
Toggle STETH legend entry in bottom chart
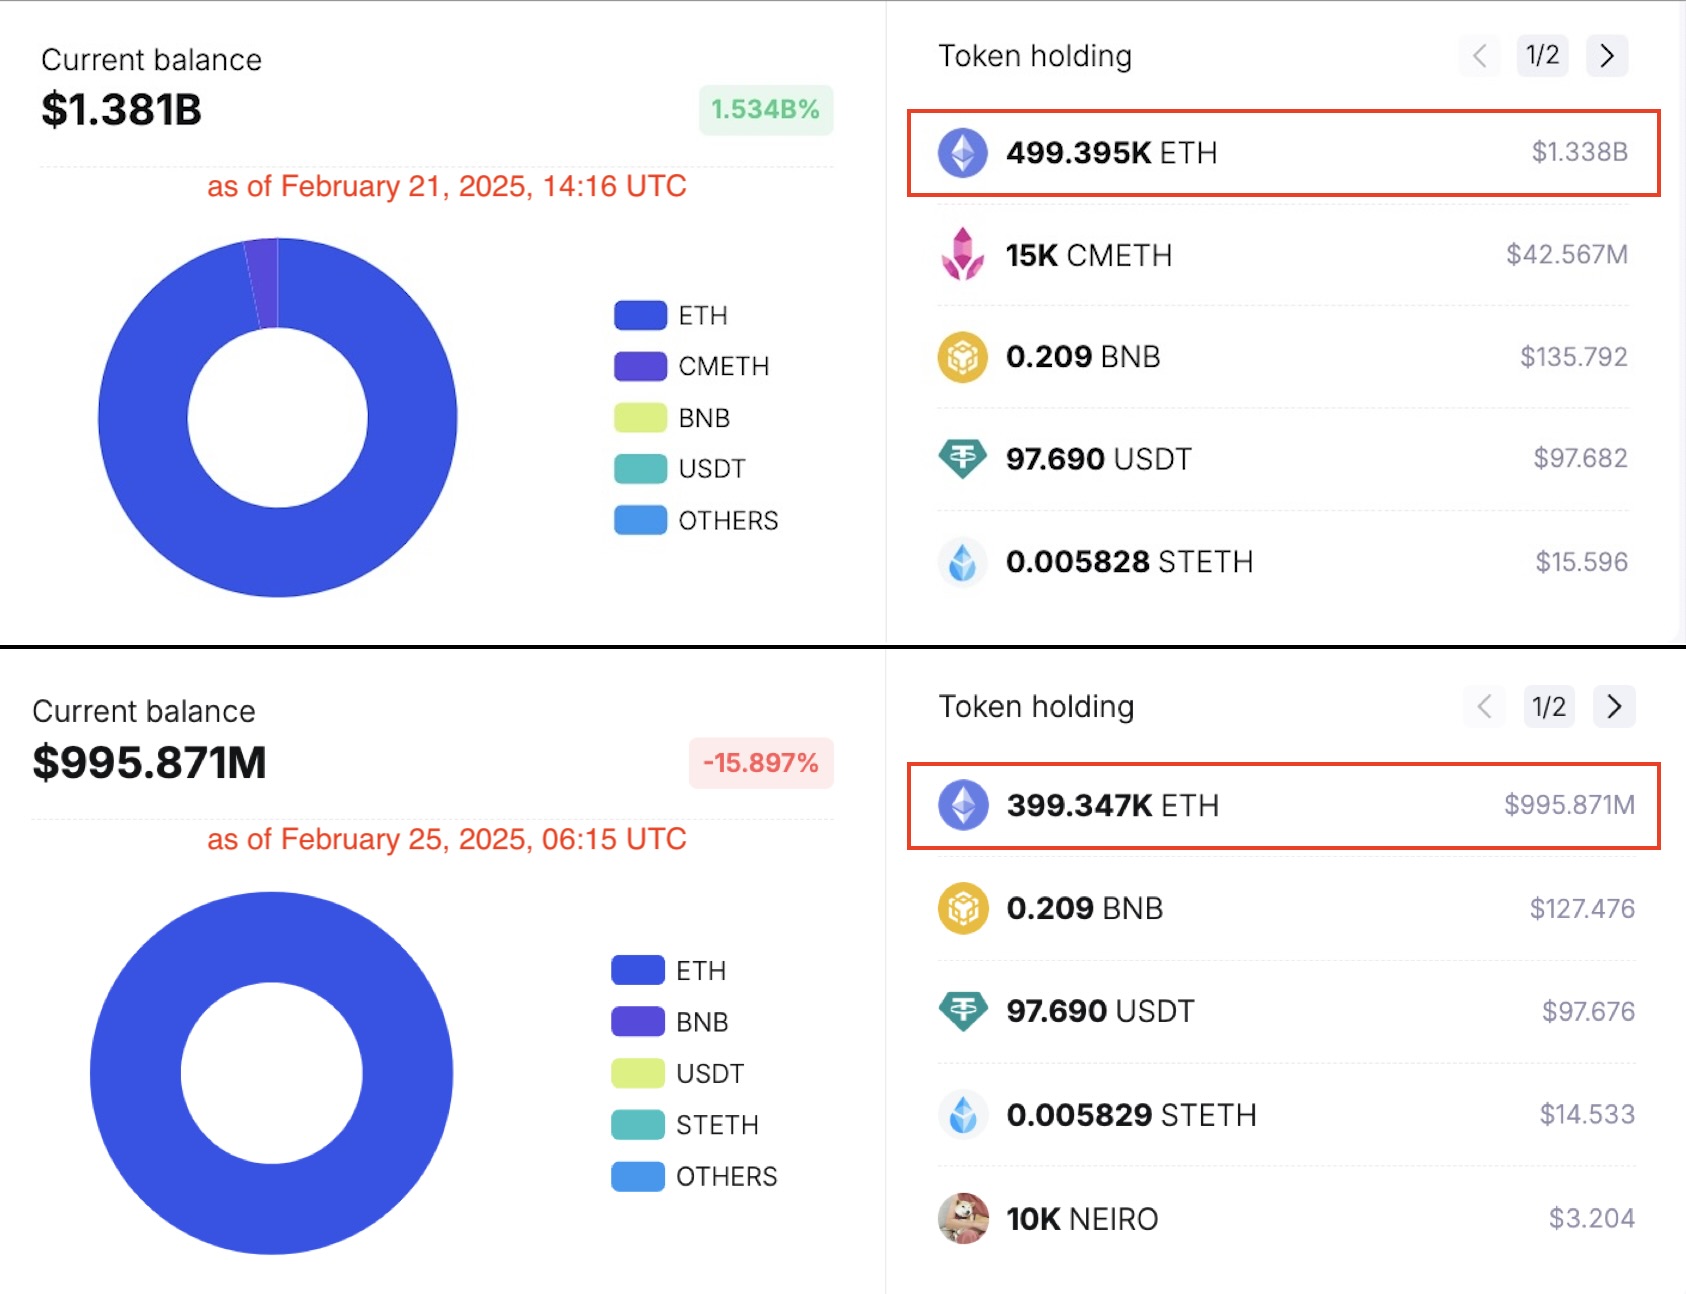[x=685, y=1125]
